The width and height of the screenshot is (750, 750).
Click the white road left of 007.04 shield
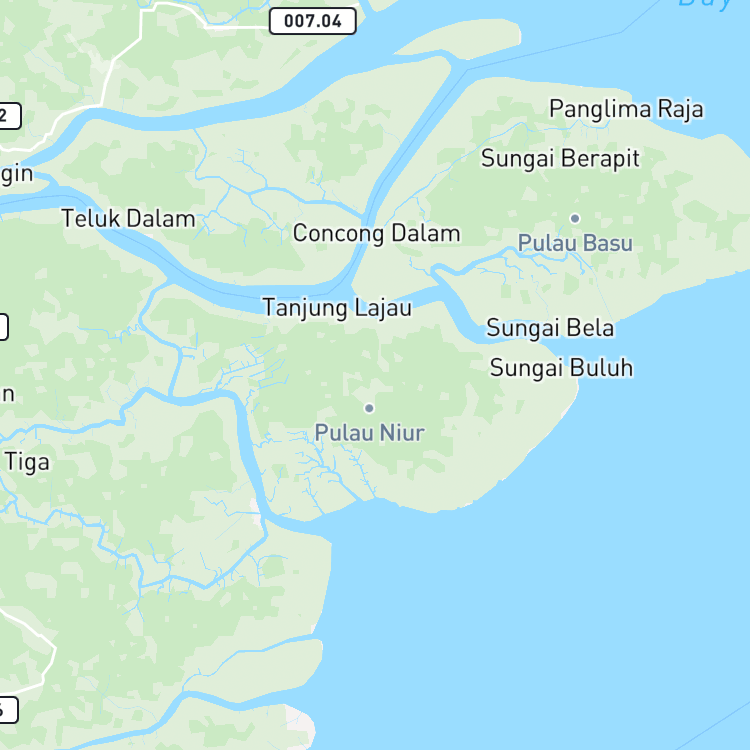(x=235, y=28)
